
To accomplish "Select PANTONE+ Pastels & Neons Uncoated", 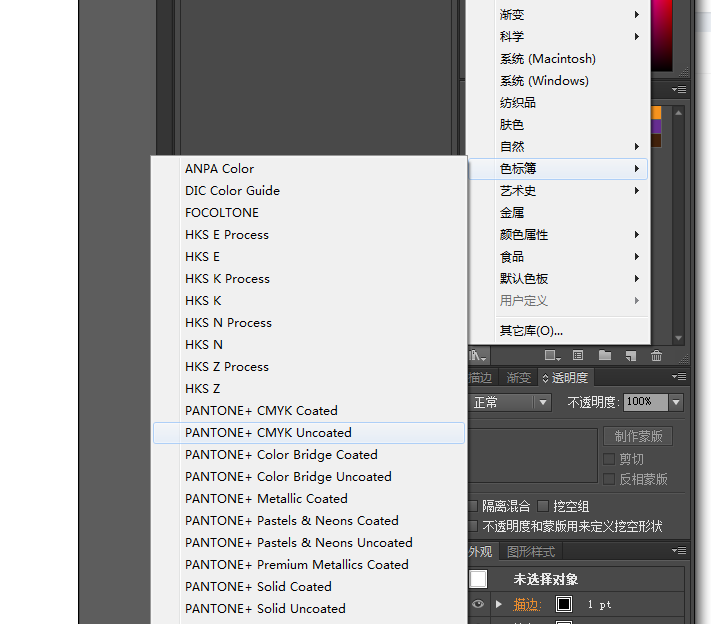I will (x=309, y=542).
